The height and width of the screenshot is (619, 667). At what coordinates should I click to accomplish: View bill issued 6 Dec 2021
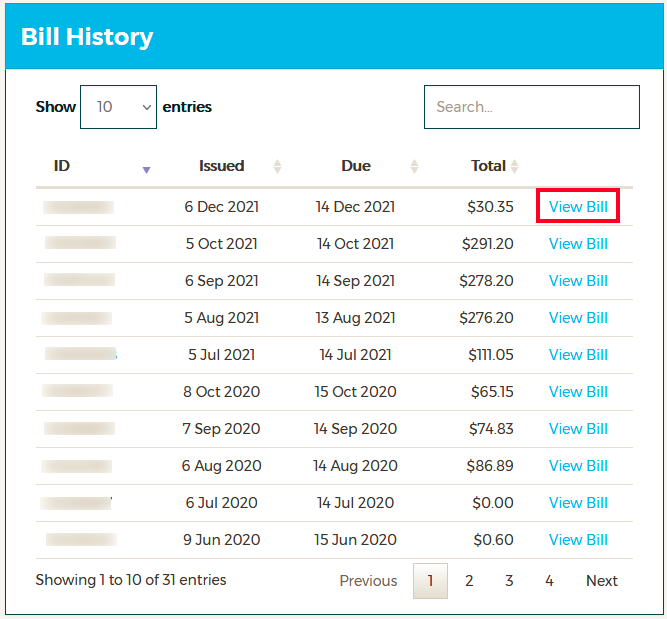[578, 207]
